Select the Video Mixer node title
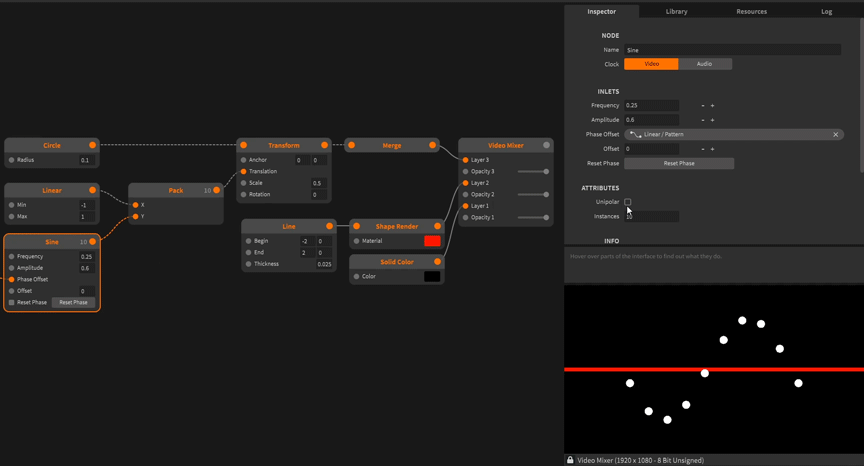The width and height of the screenshot is (864, 466). click(505, 145)
